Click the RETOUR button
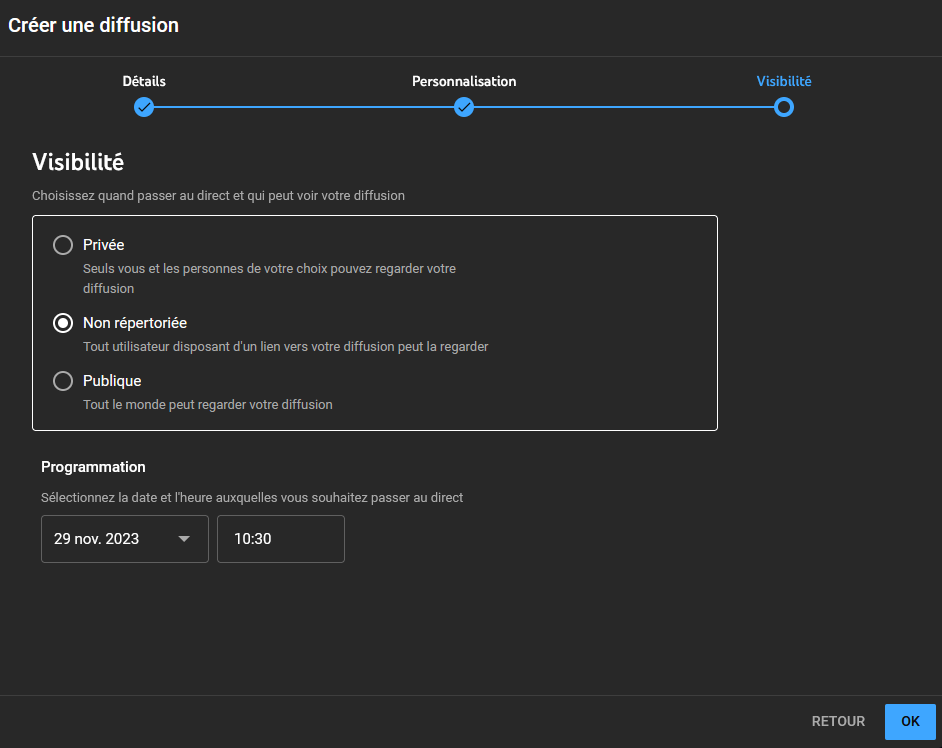942x748 pixels. point(838,721)
